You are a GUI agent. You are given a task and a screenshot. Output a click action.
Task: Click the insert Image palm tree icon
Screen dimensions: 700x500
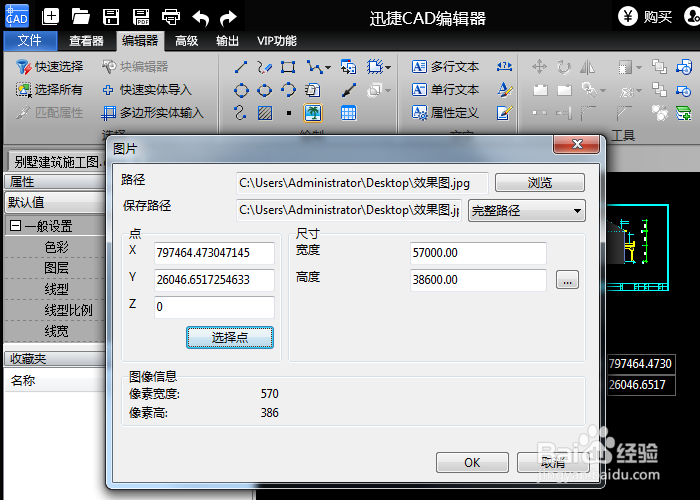(x=313, y=113)
